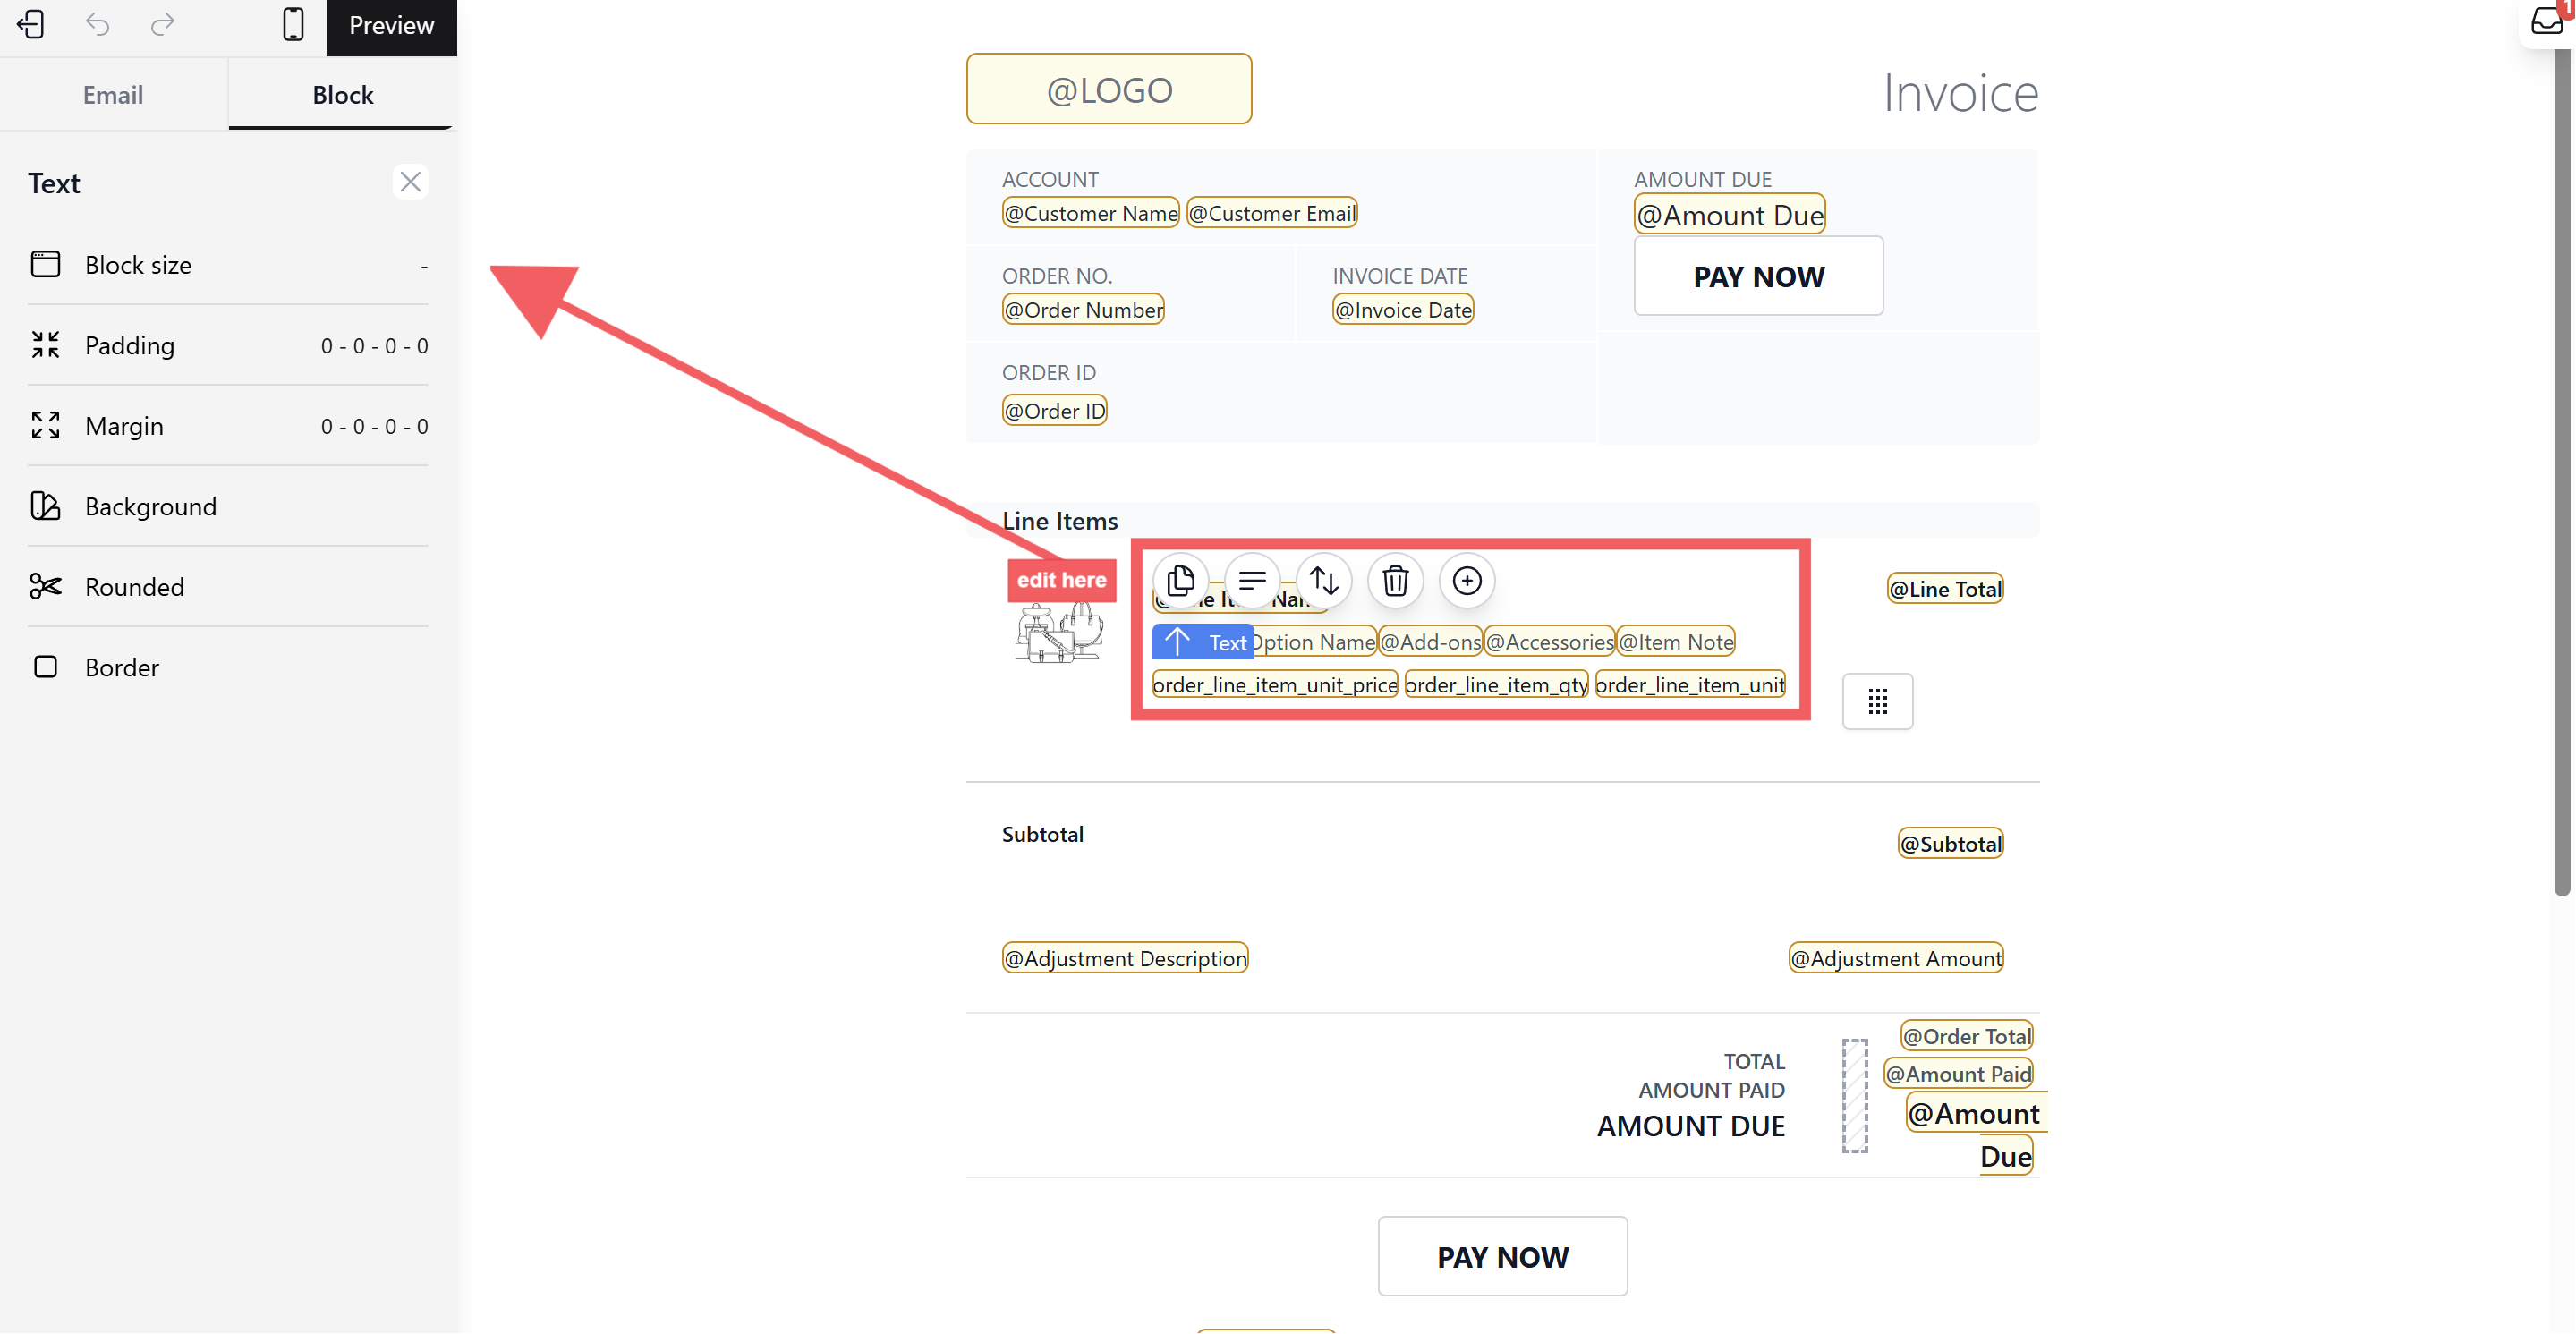Click the exit editor icon
This screenshot has width=2576, height=1334.
click(31, 25)
